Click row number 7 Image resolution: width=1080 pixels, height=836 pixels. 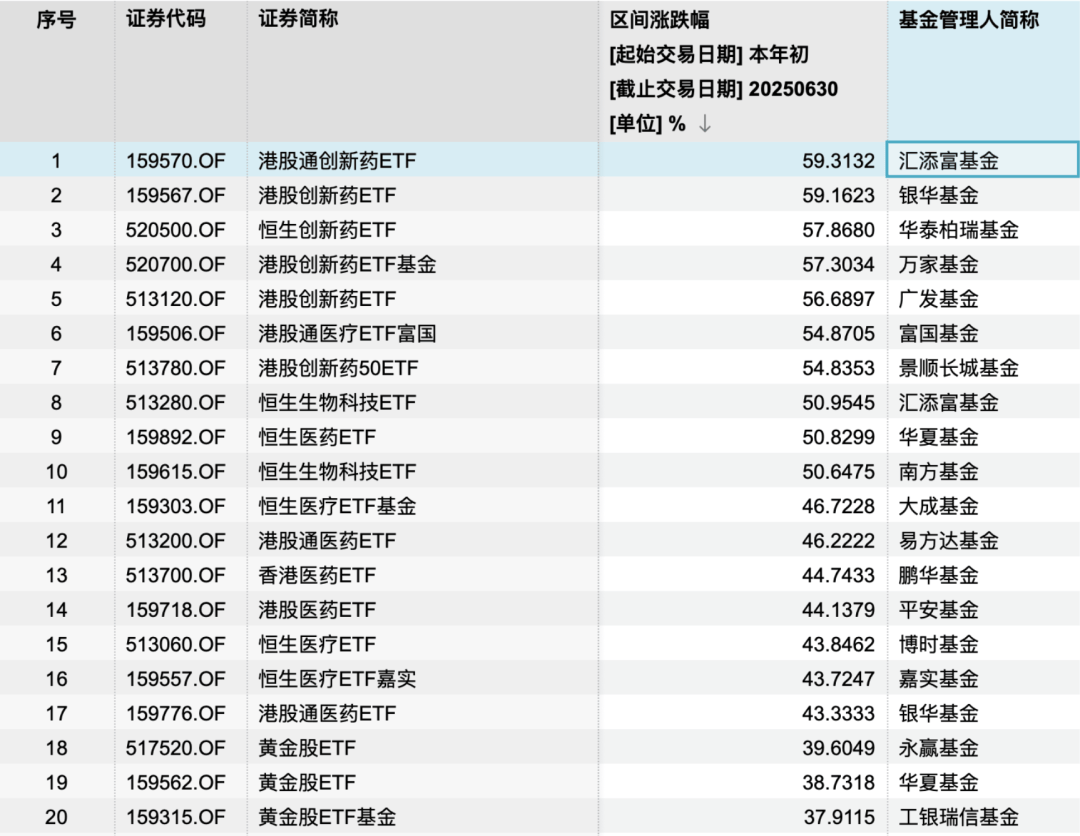coord(56,368)
